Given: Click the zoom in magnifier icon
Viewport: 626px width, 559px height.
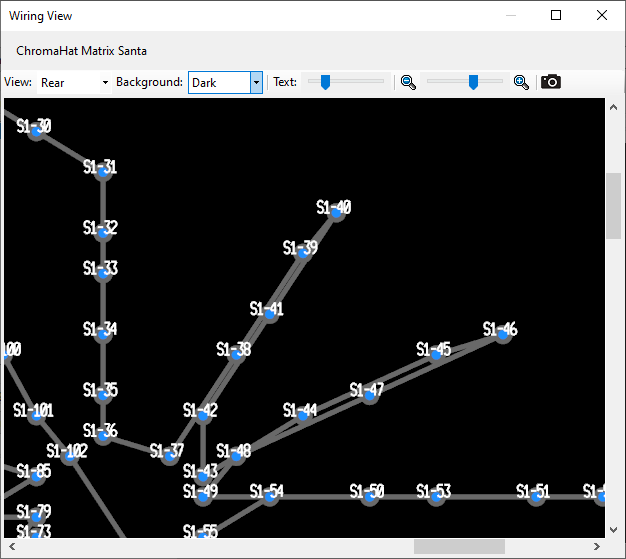Looking at the screenshot, I should (521, 82).
